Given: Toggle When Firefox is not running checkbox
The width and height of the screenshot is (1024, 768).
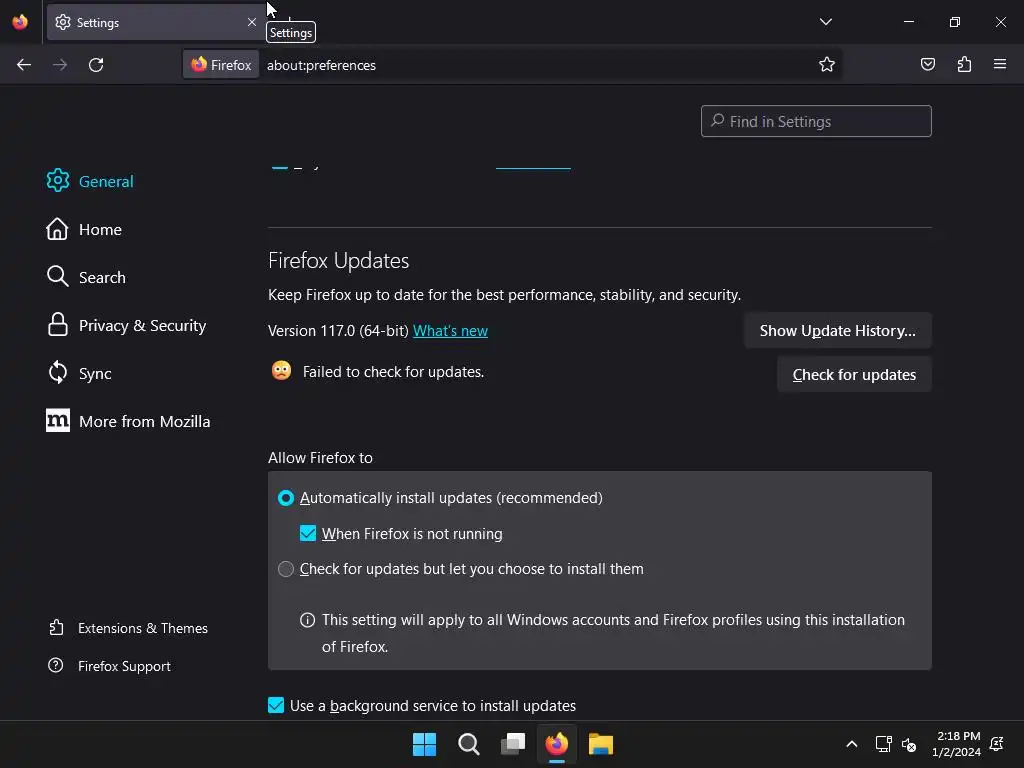Looking at the screenshot, I should tap(308, 534).
